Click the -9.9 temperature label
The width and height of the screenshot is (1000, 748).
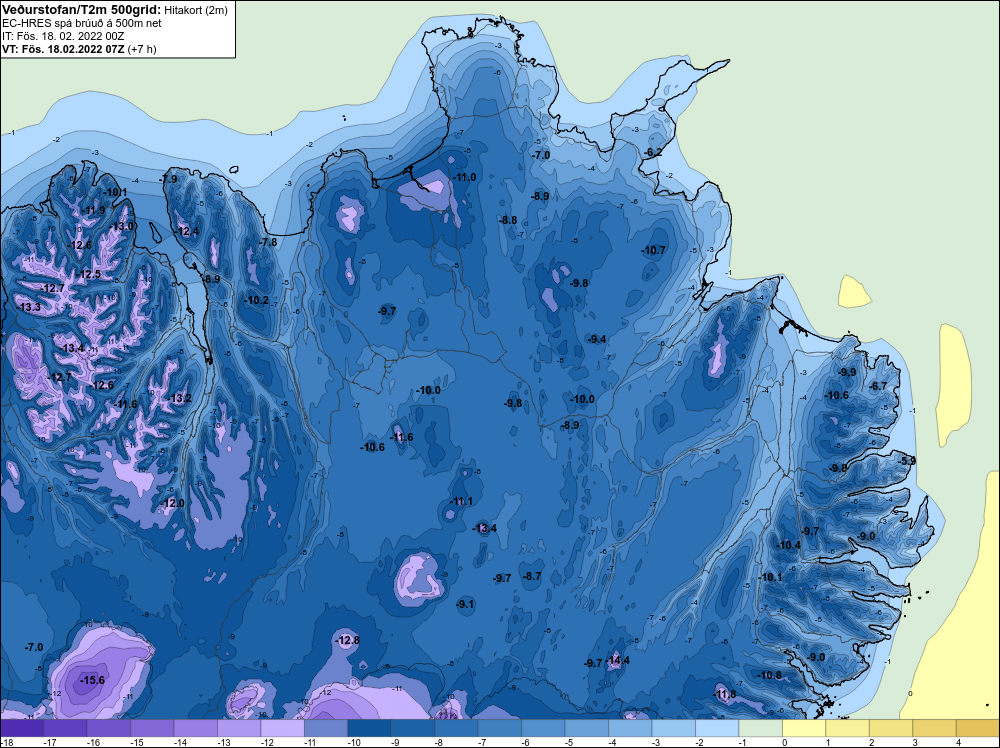pos(847,372)
